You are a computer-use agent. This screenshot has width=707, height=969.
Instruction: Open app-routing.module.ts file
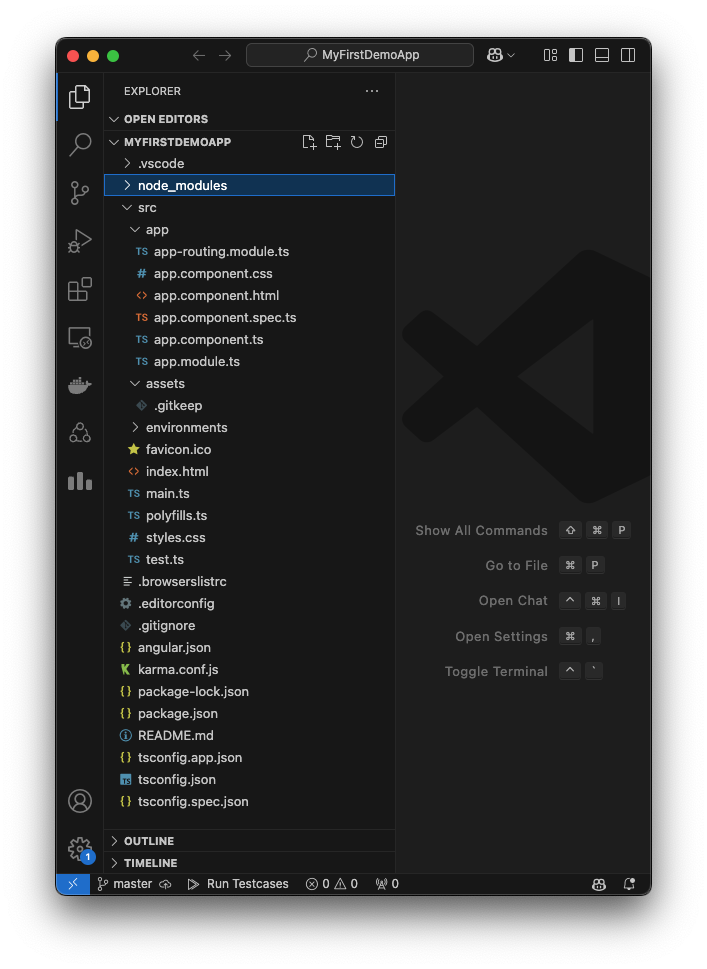pyautogui.click(x=250, y=252)
